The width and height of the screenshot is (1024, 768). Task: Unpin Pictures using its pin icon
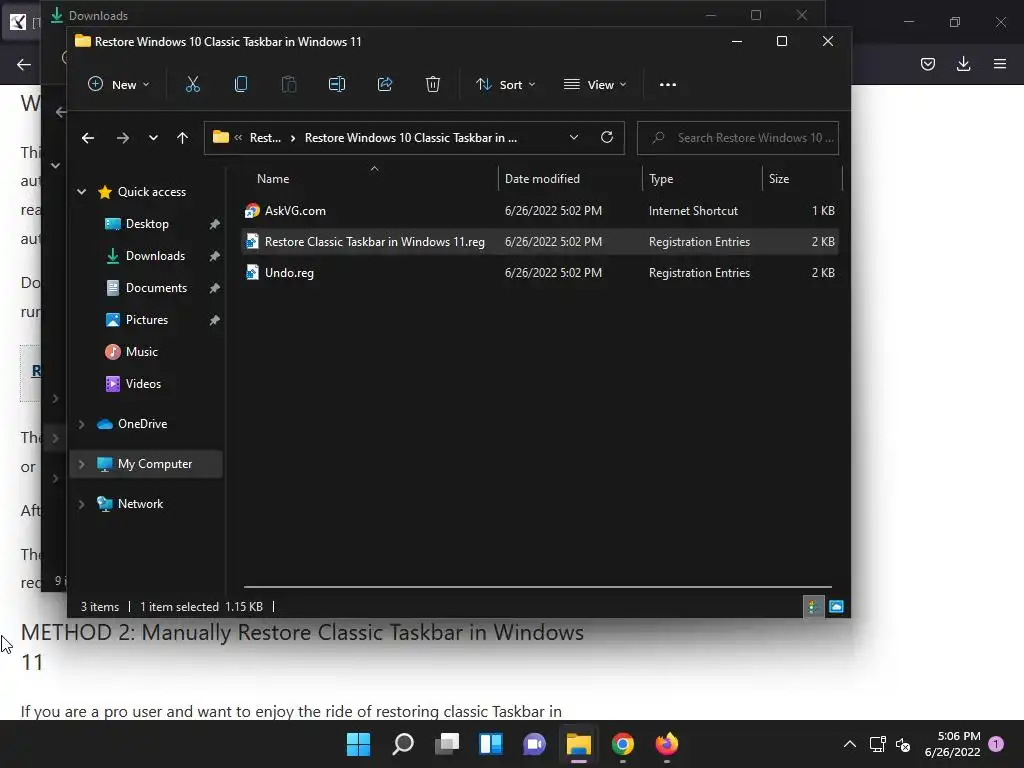tap(214, 320)
